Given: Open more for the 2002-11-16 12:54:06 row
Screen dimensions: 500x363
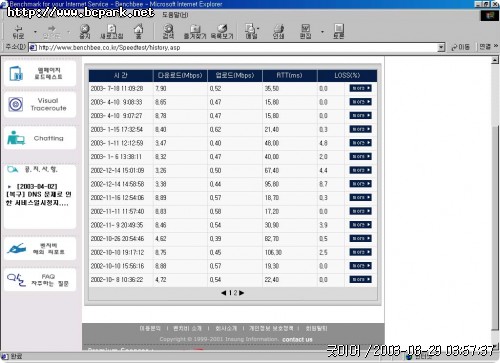Looking at the screenshot, I should click(x=360, y=197).
